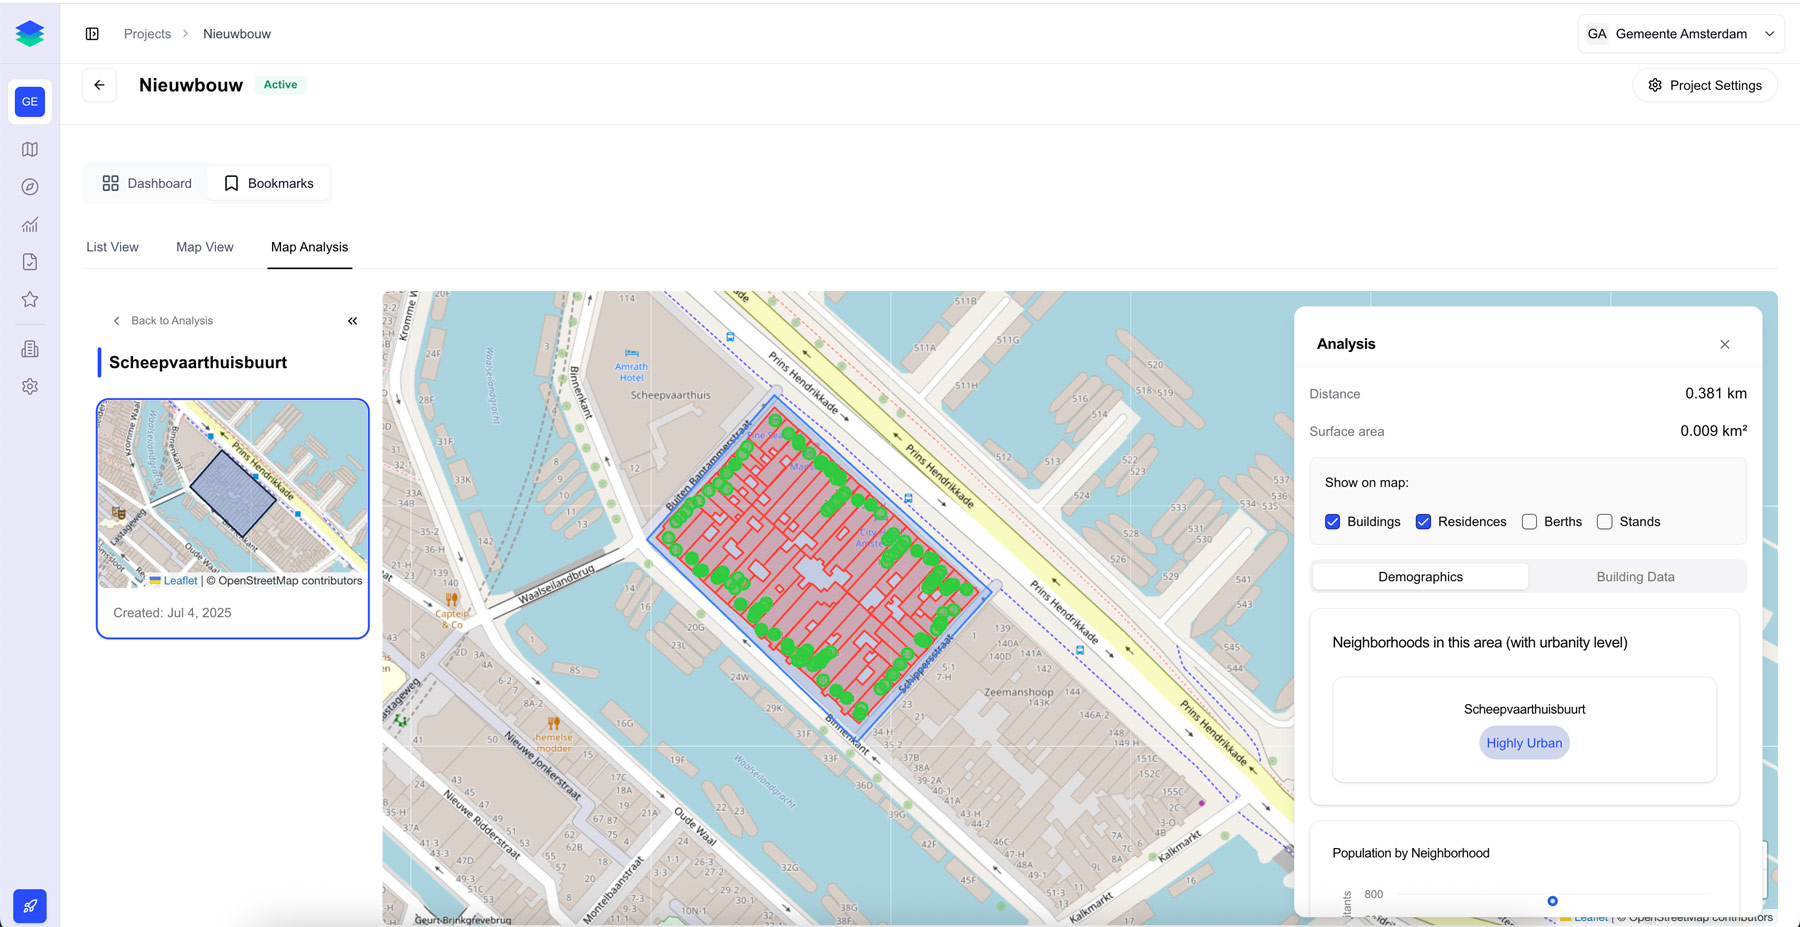Collapse the left panel with double chevron
The height and width of the screenshot is (927, 1800).
(x=352, y=321)
